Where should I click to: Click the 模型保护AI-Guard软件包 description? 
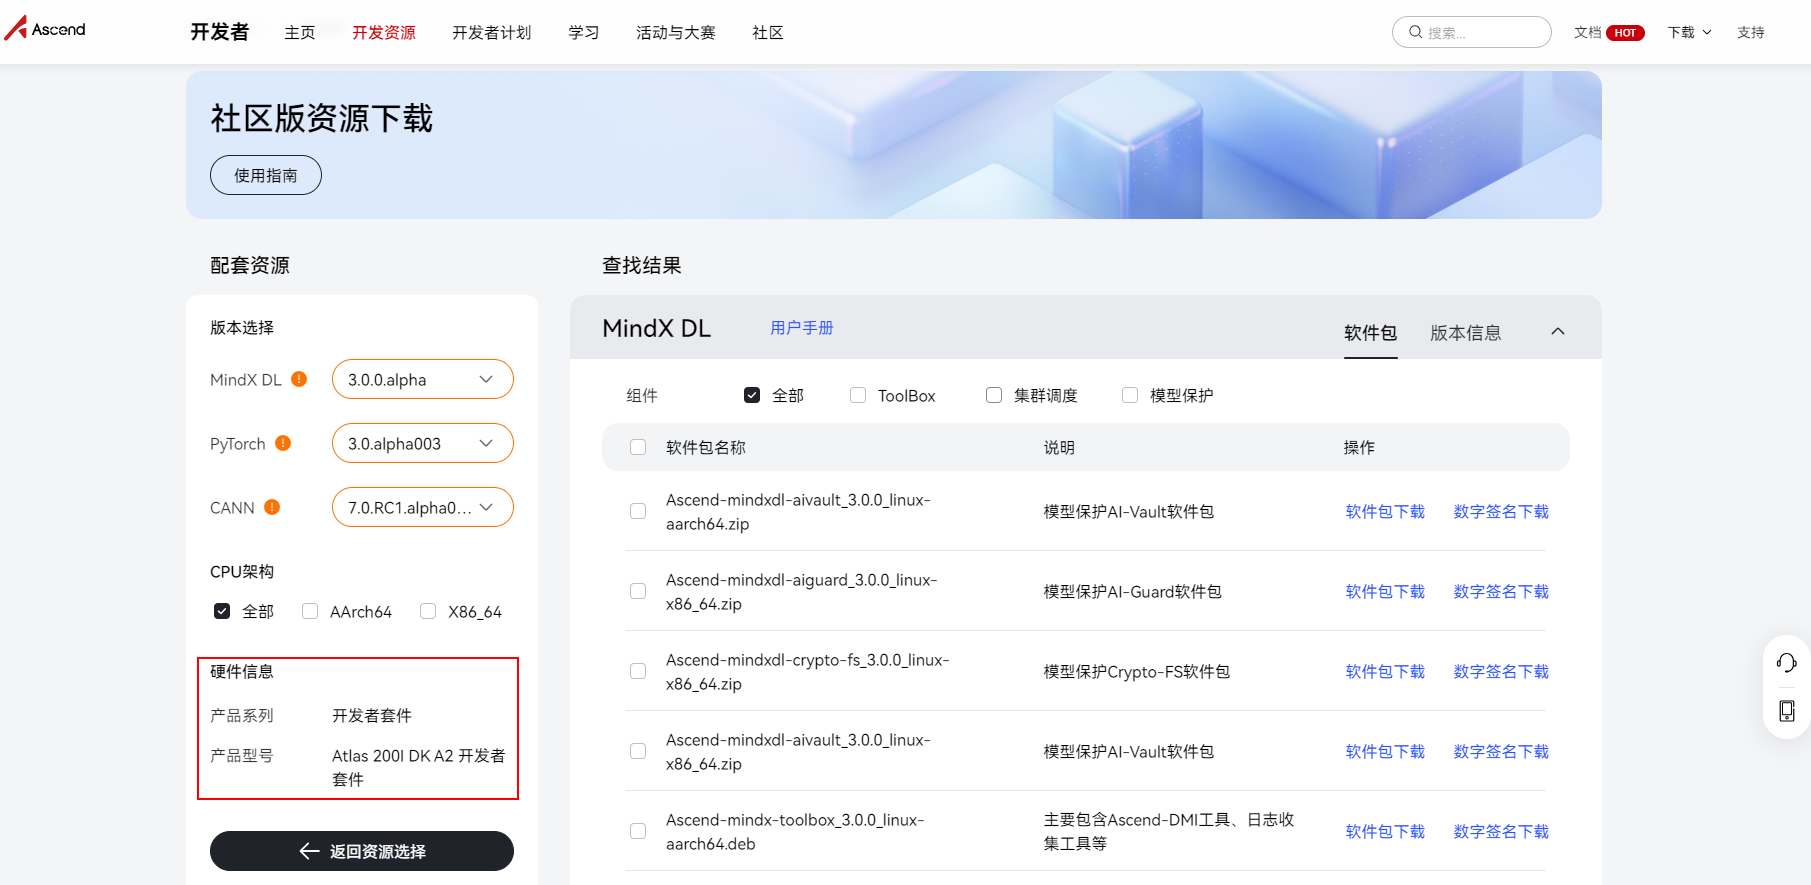[1133, 591]
